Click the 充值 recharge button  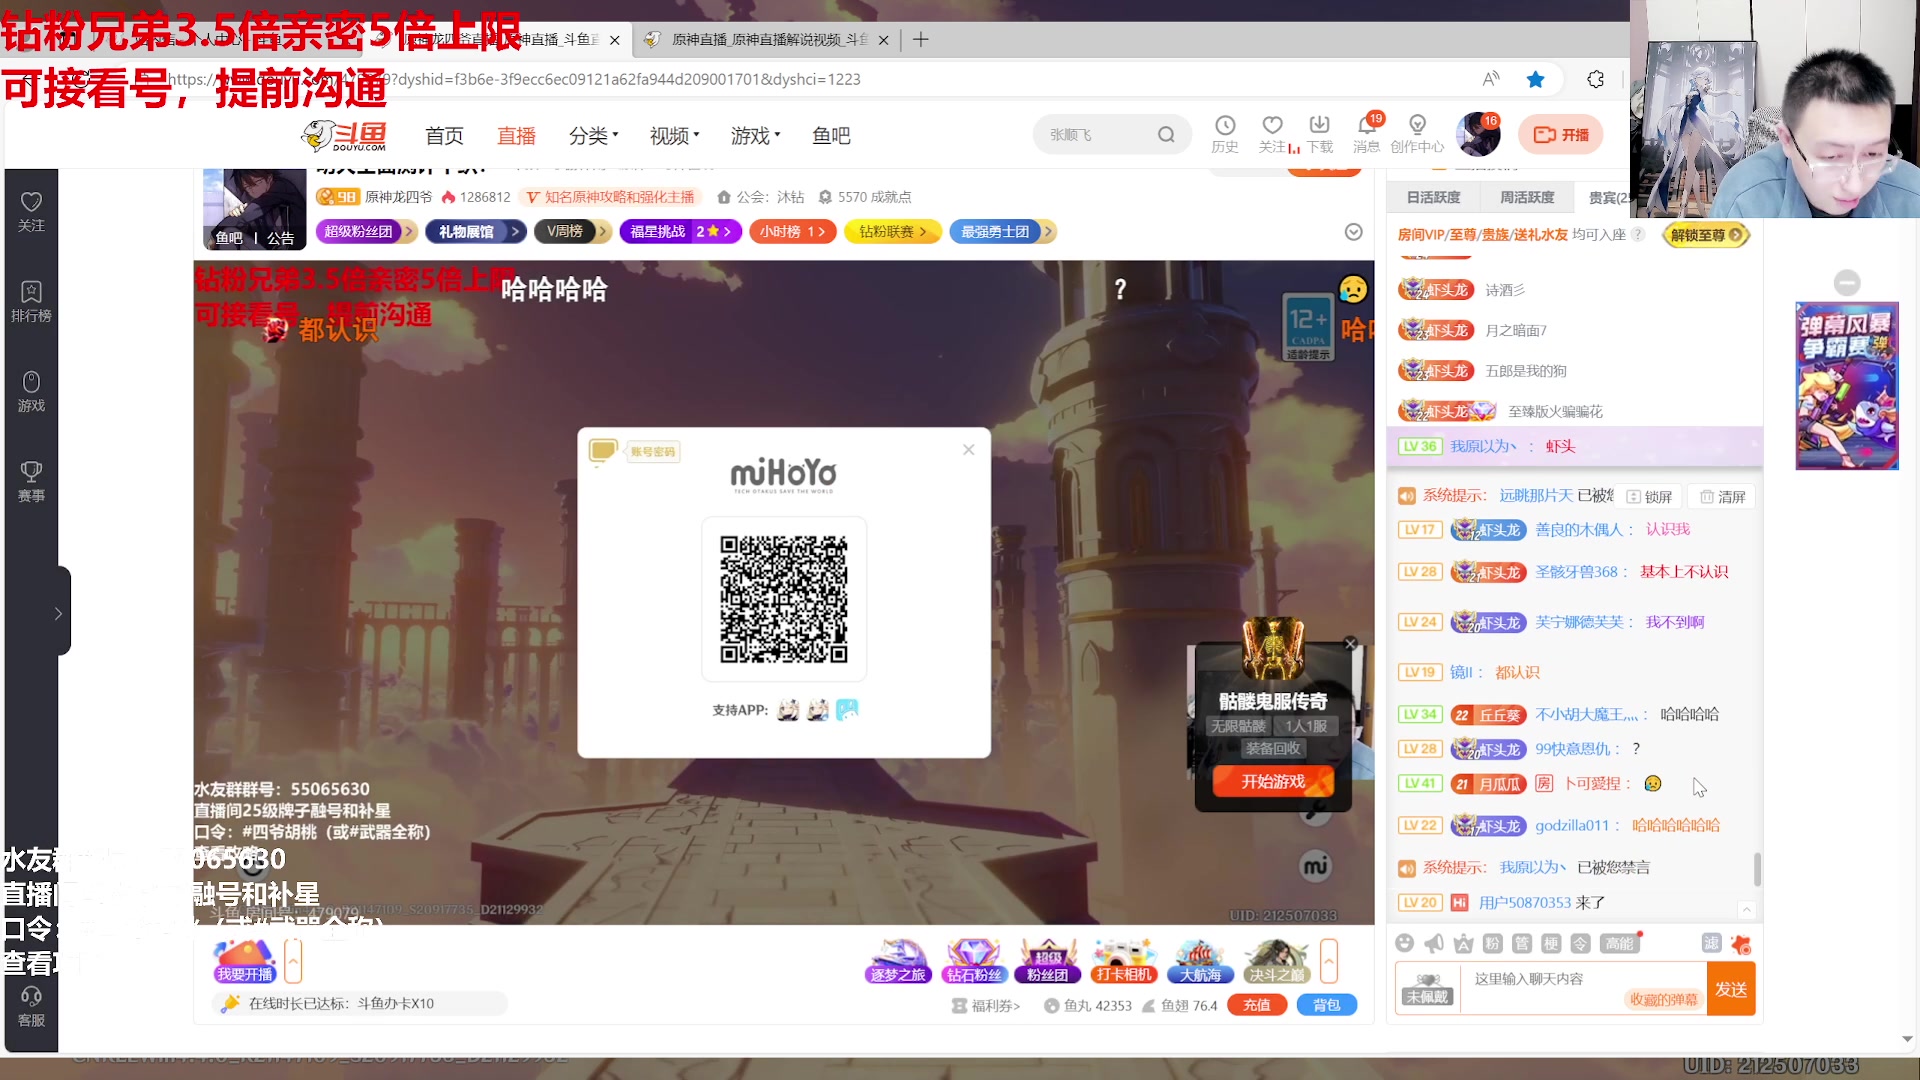click(x=1257, y=1005)
